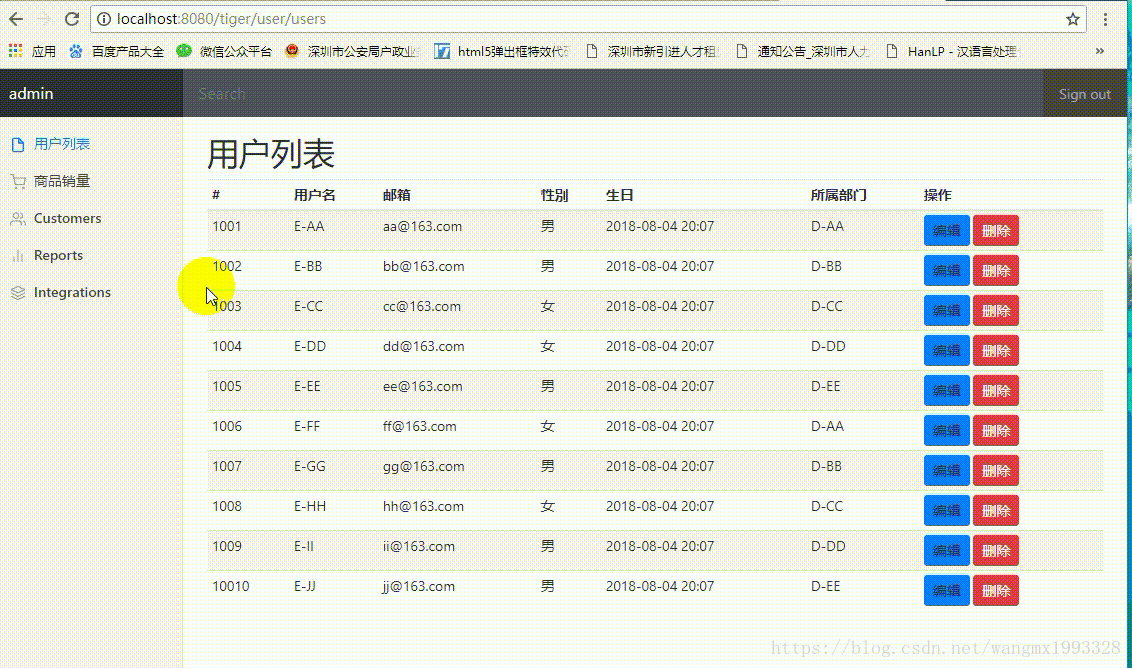Open the html5弹出框特效 bookmark
Screen dimensions: 1132x668
(502, 51)
